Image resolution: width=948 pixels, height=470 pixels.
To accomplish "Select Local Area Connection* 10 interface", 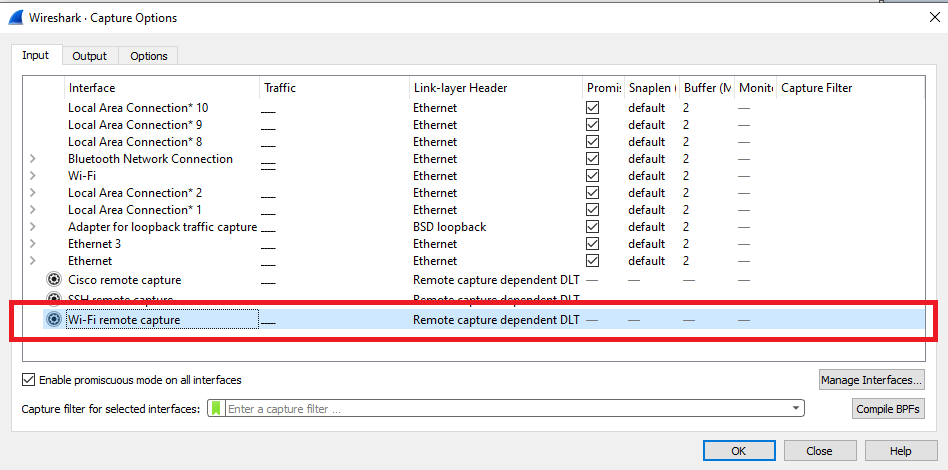I will pyautogui.click(x=138, y=108).
